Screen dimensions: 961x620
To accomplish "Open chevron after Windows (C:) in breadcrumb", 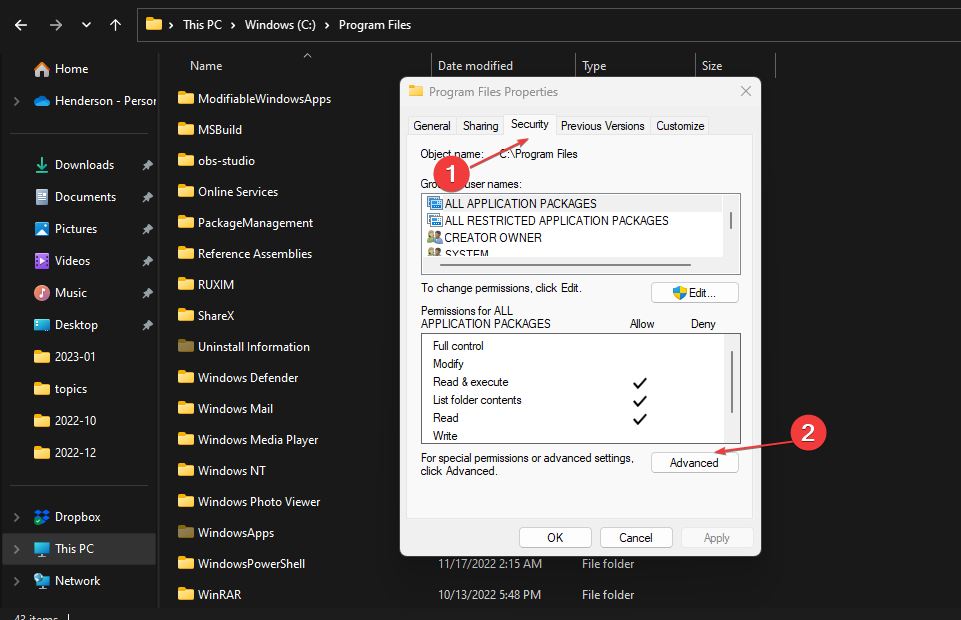I will [x=327, y=25].
